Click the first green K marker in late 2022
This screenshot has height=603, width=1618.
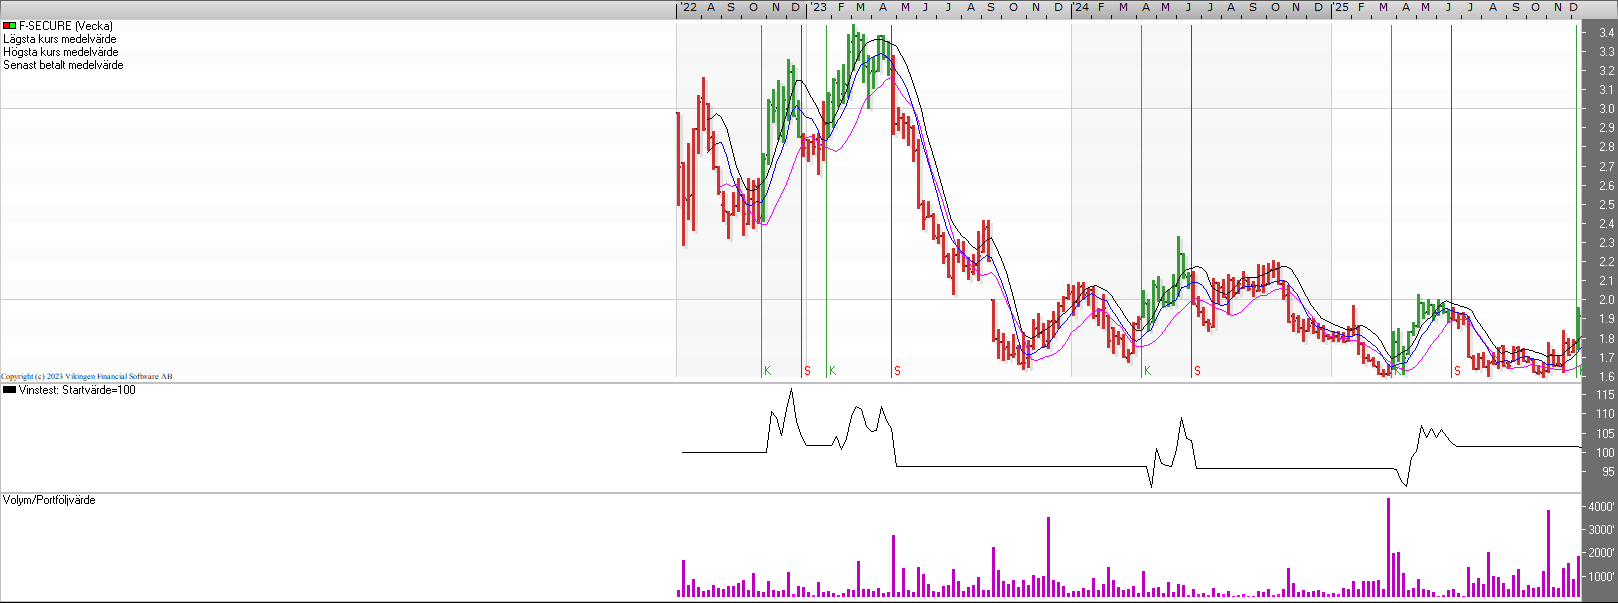[x=767, y=371]
